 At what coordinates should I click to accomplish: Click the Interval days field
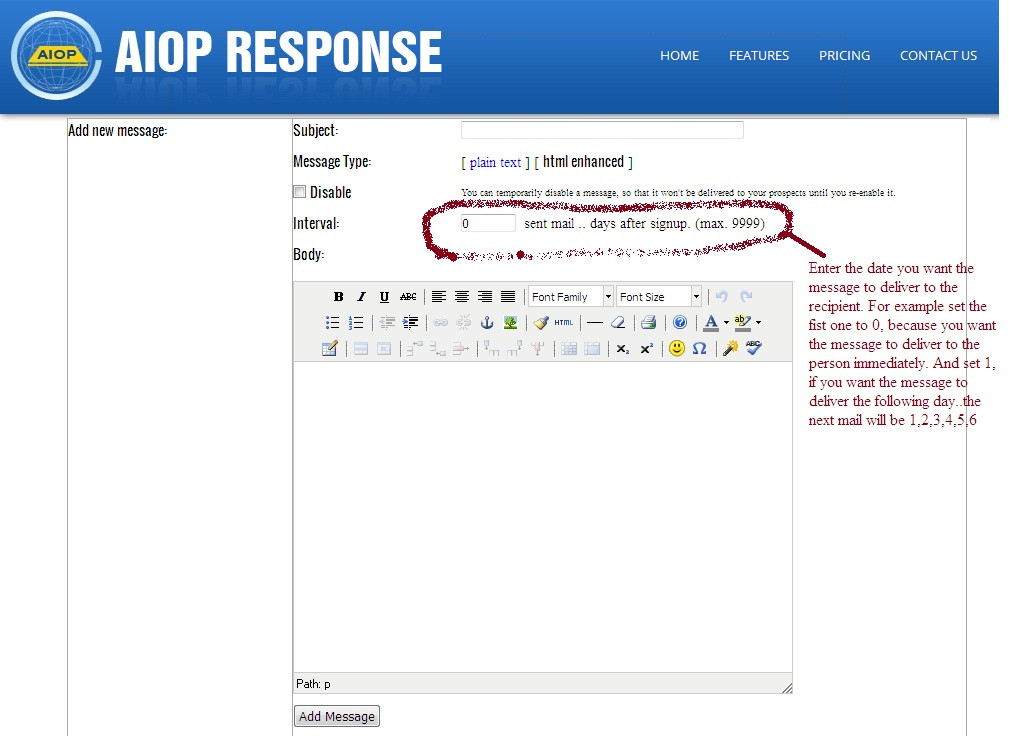(x=488, y=223)
